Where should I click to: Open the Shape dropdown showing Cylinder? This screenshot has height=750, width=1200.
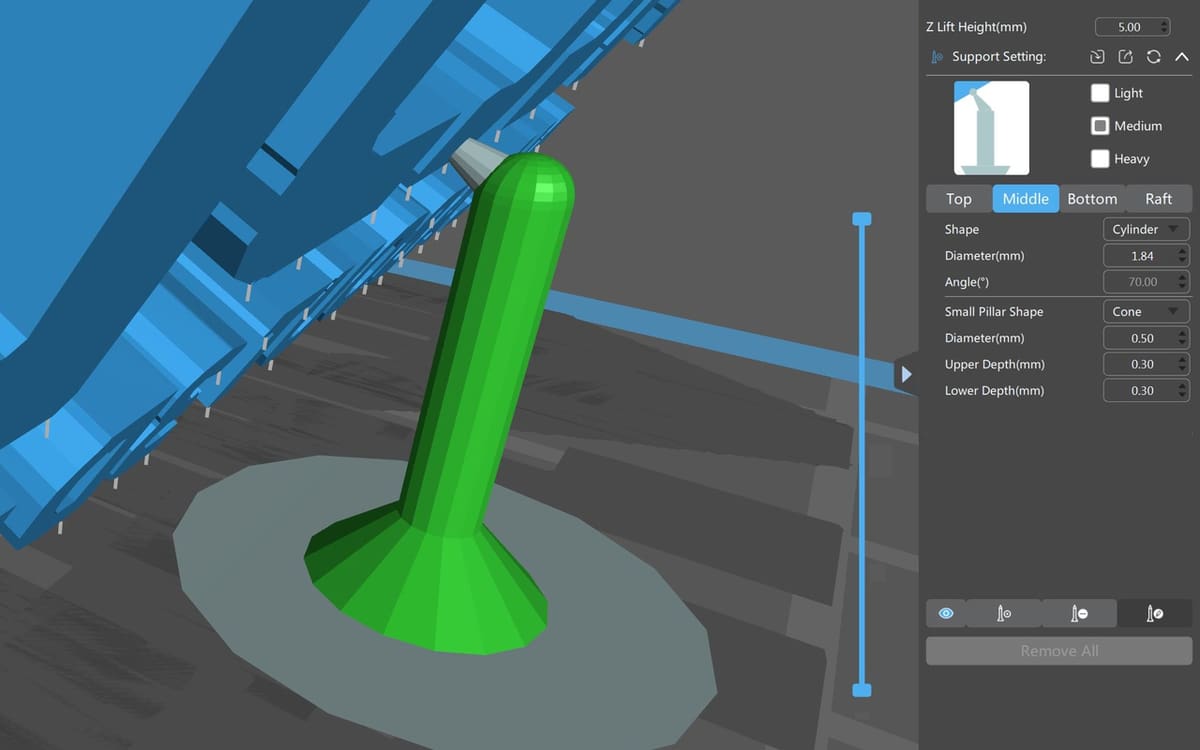(x=1145, y=230)
